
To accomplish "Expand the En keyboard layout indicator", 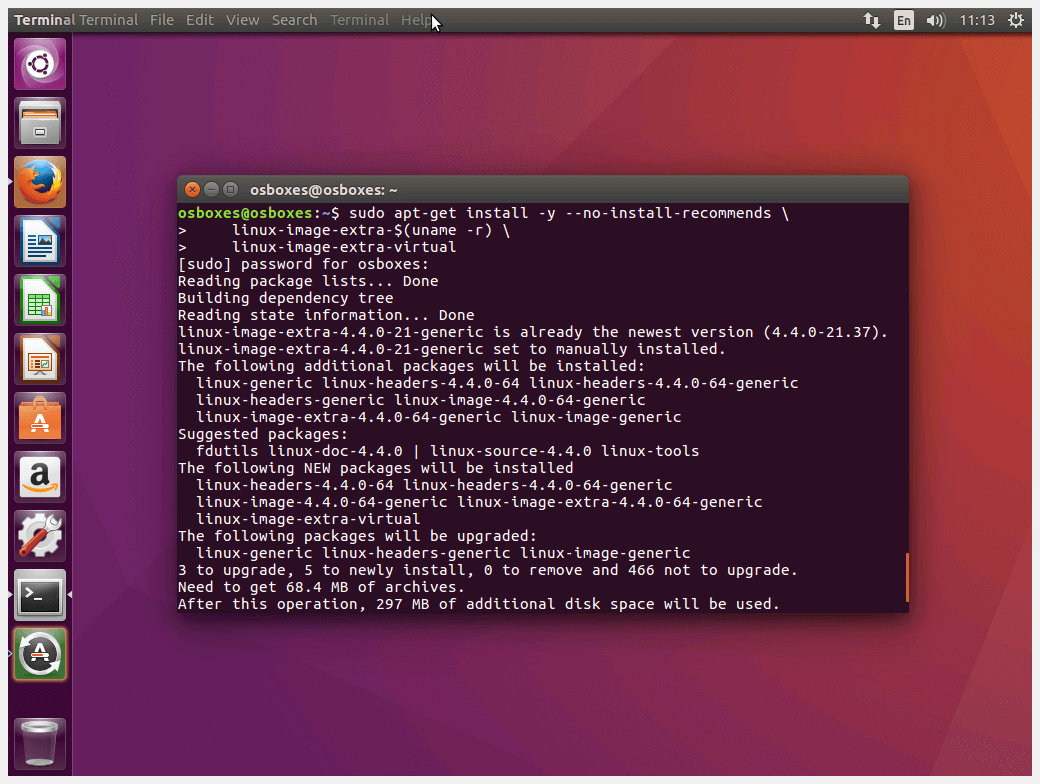I will point(904,20).
